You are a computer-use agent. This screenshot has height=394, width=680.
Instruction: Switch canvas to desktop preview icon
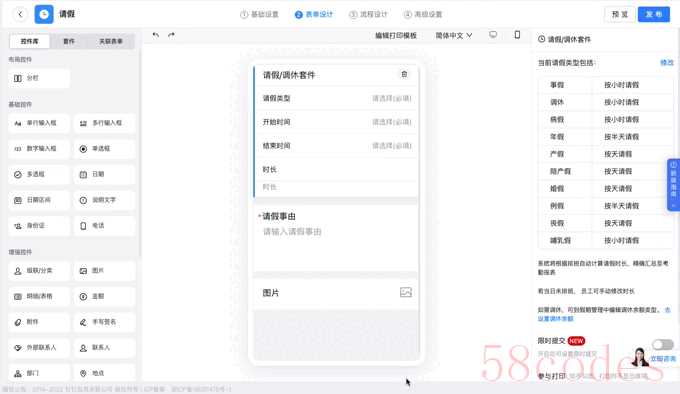(493, 35)
